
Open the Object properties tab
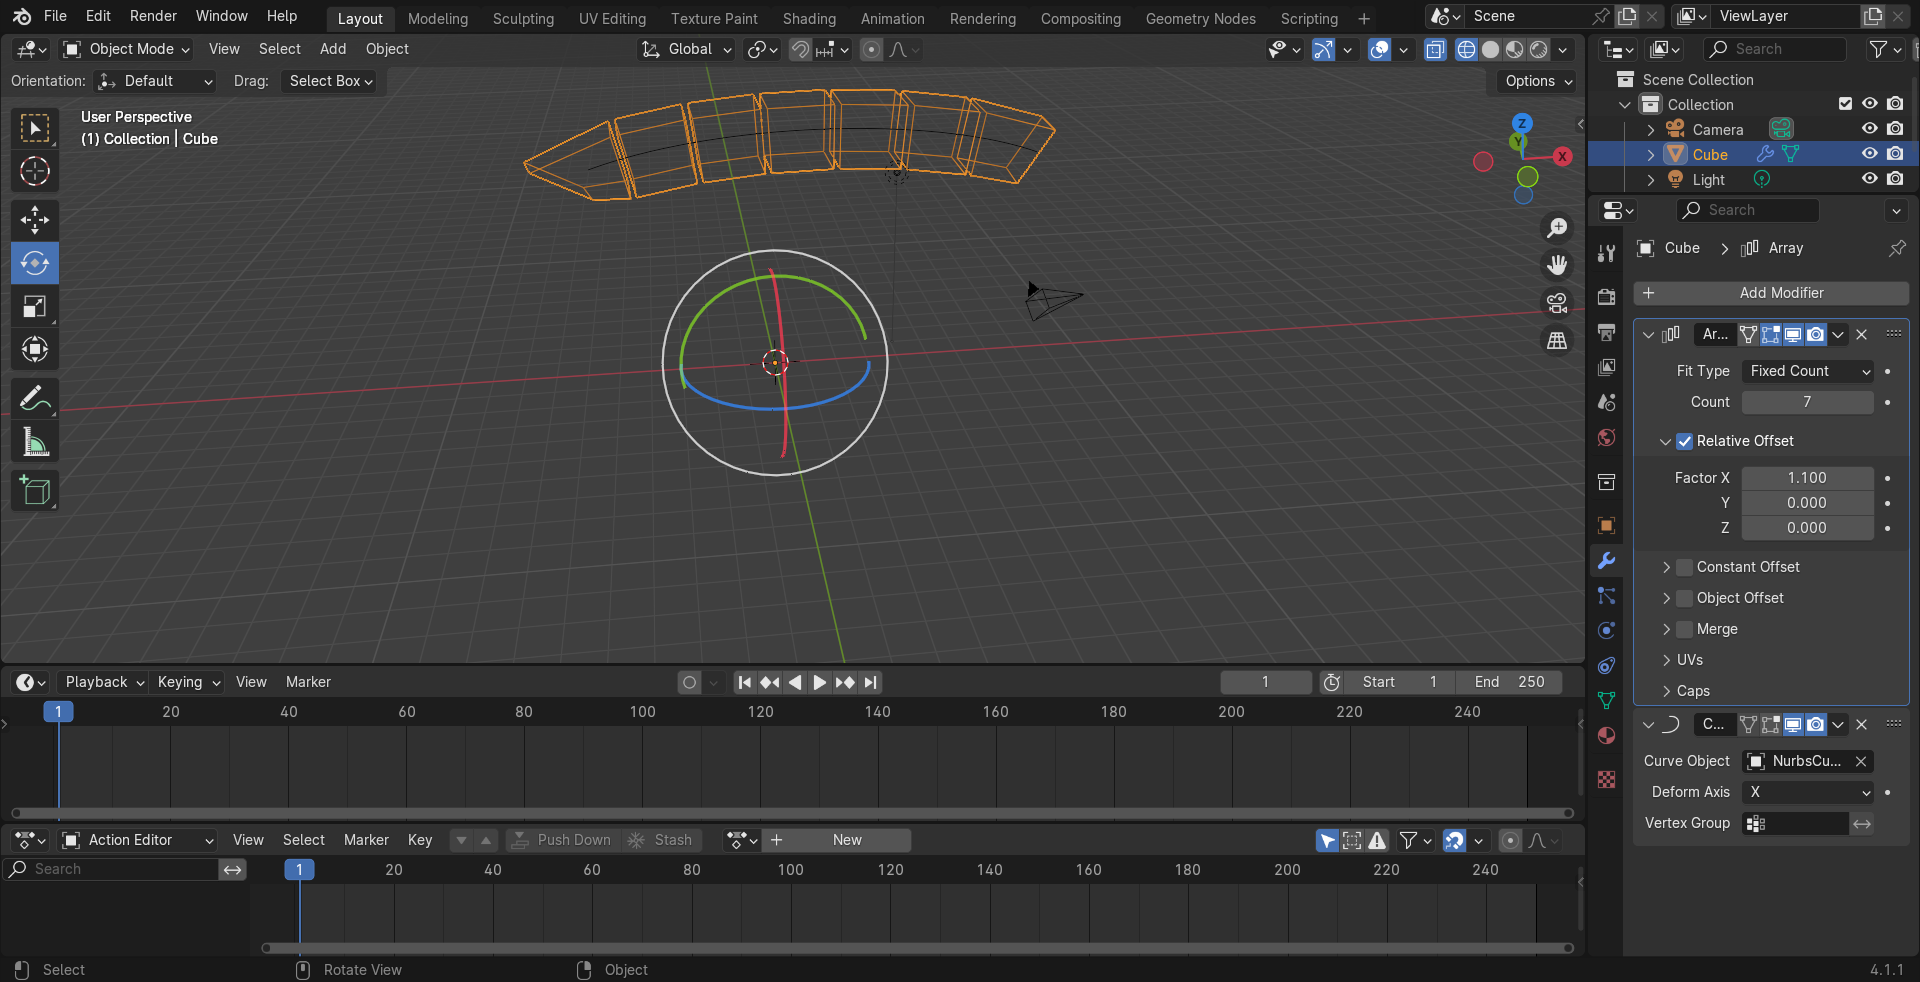[1606, 525]
